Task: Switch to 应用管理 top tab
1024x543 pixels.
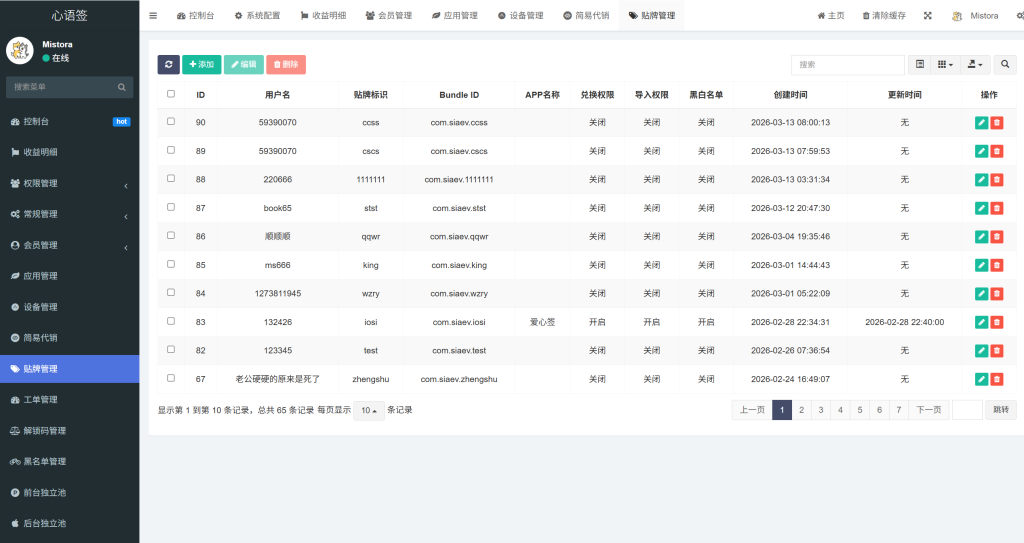Action: click(455, 16)
